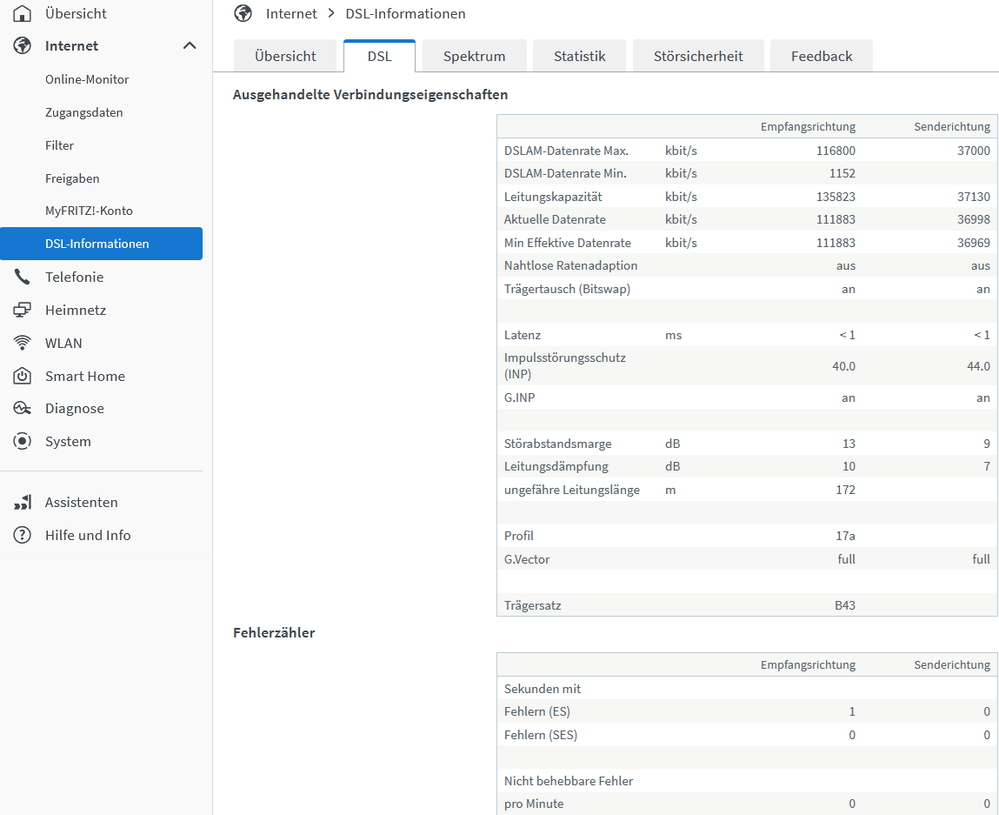Open the WLAN menu label
The height and width of the screenshot is (815, 999).
click(63, 343)
